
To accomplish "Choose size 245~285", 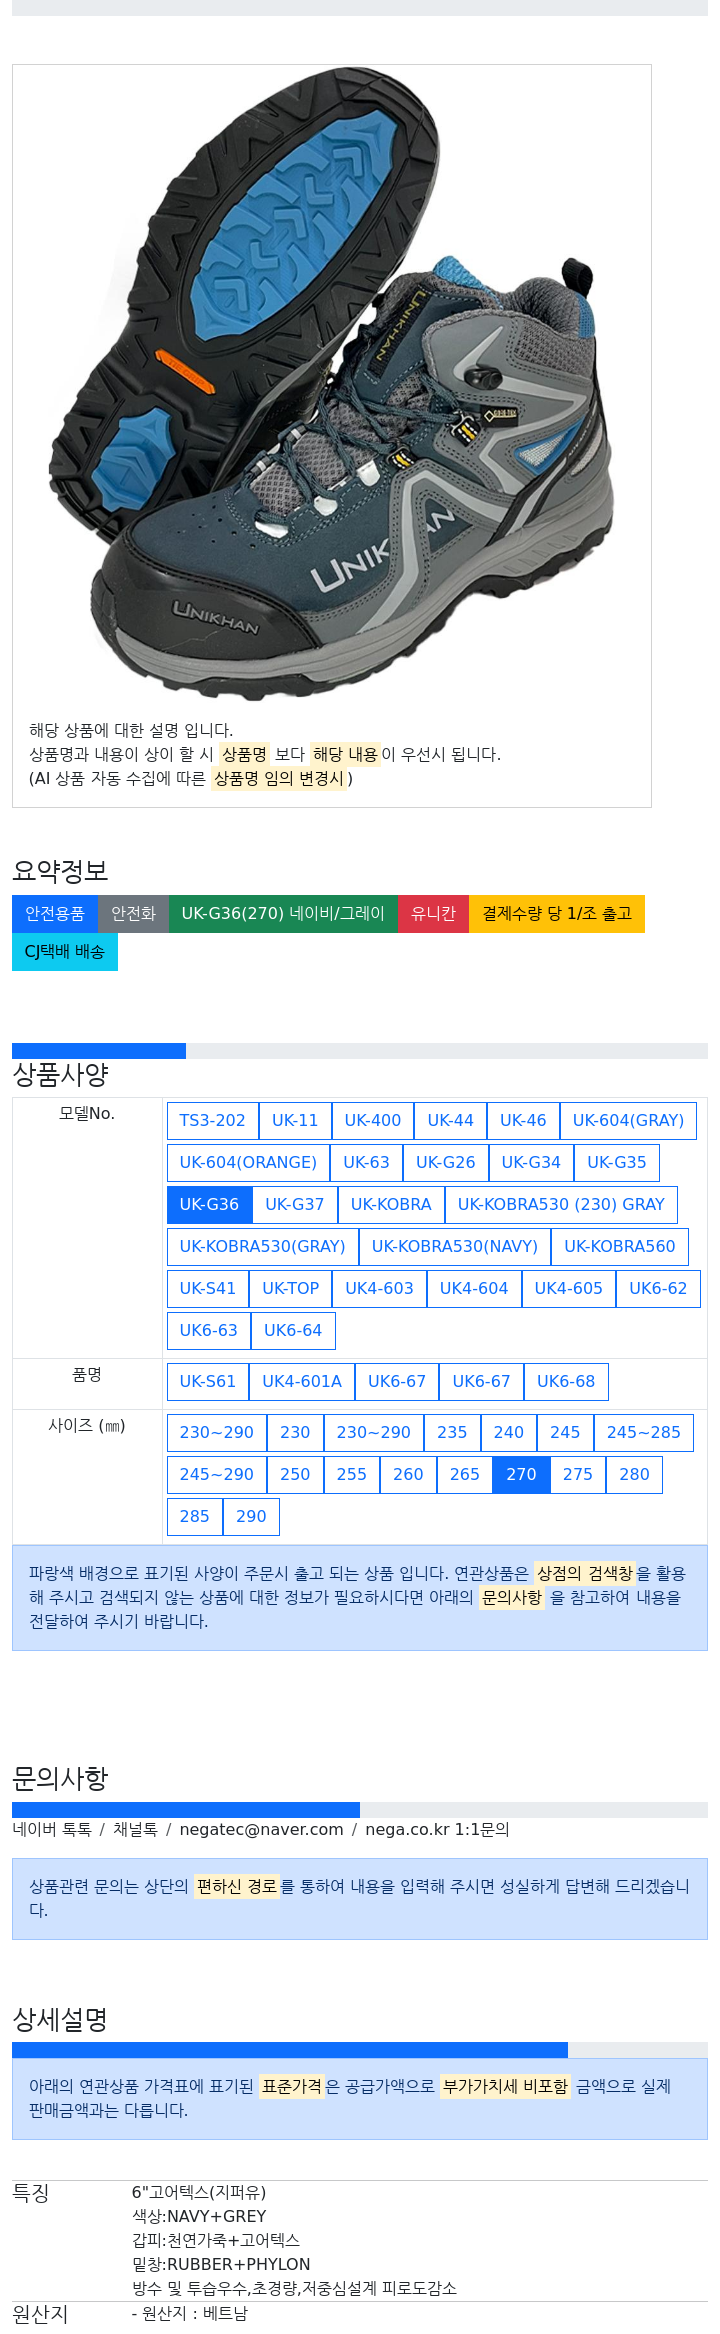I will click(x=644, y=1433).
